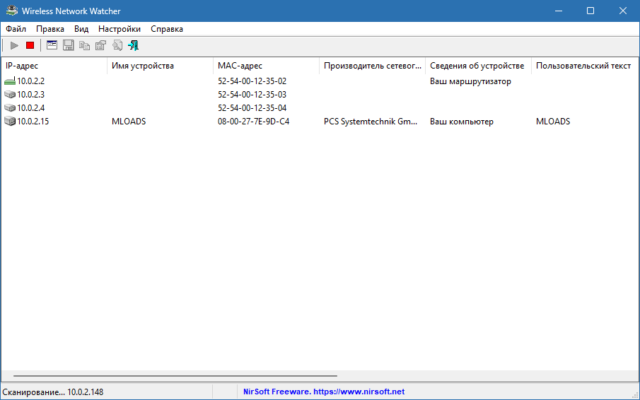Sort by Производитель сетевог... column header
Screen dimensions: 640x400
[372, 66]
